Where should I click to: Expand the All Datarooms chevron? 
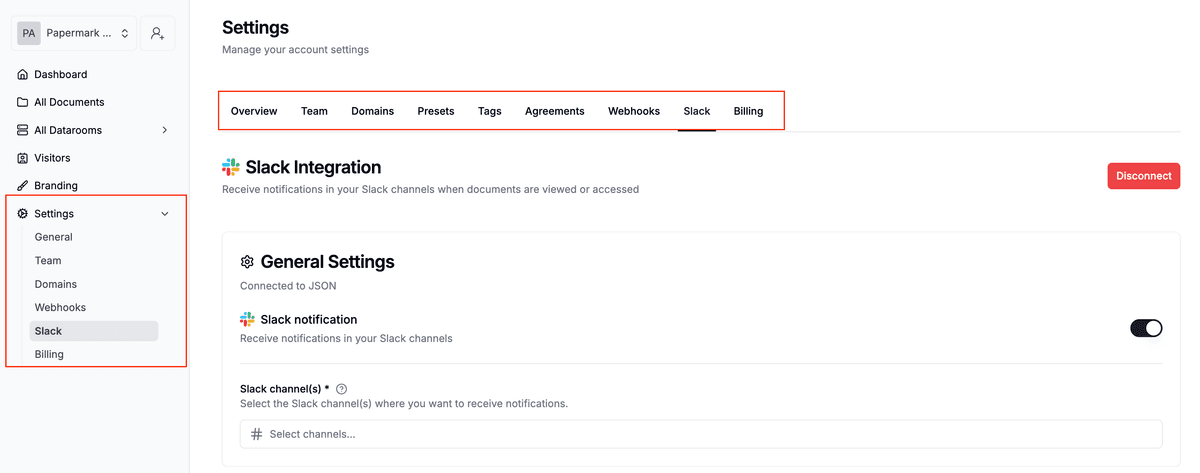coord(165,130)
